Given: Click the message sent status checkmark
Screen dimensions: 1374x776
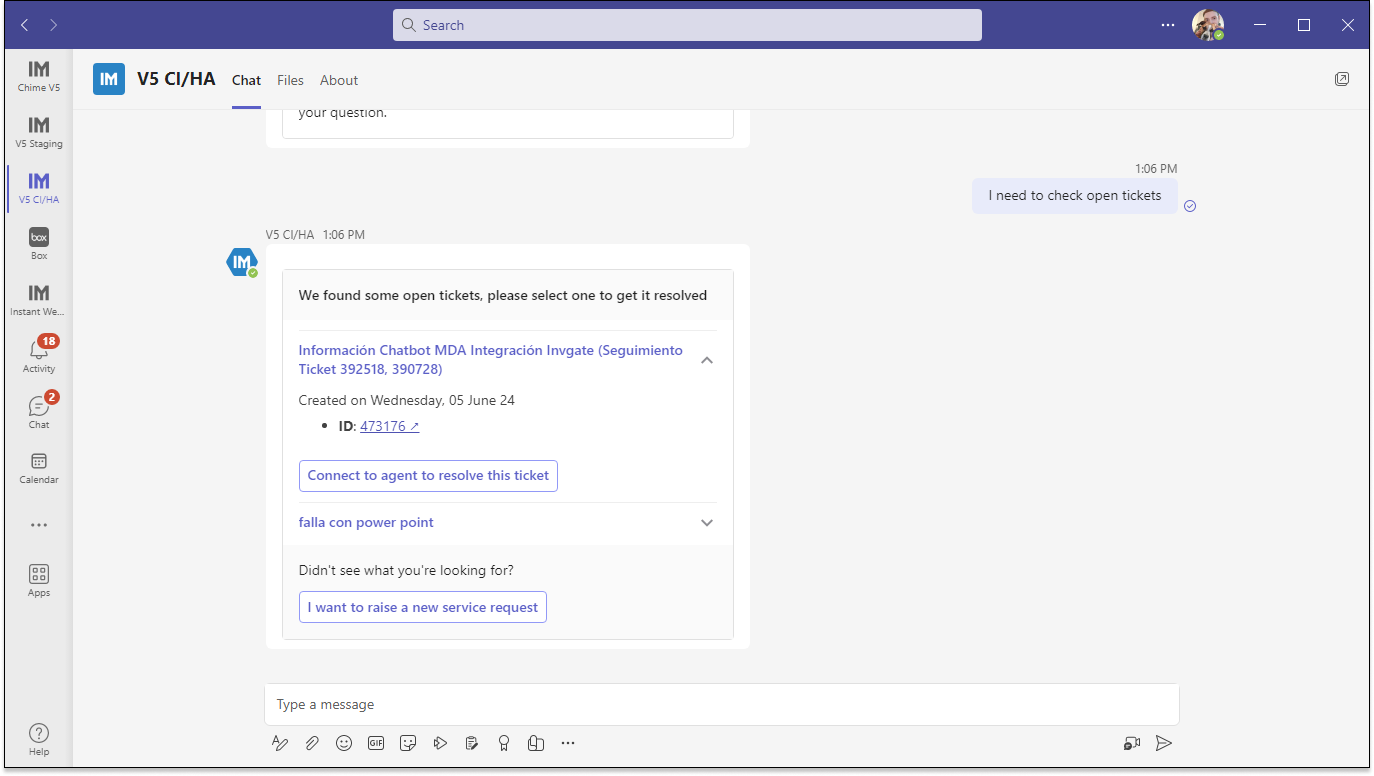Looking at the screenshot, I should [1190, 206].
